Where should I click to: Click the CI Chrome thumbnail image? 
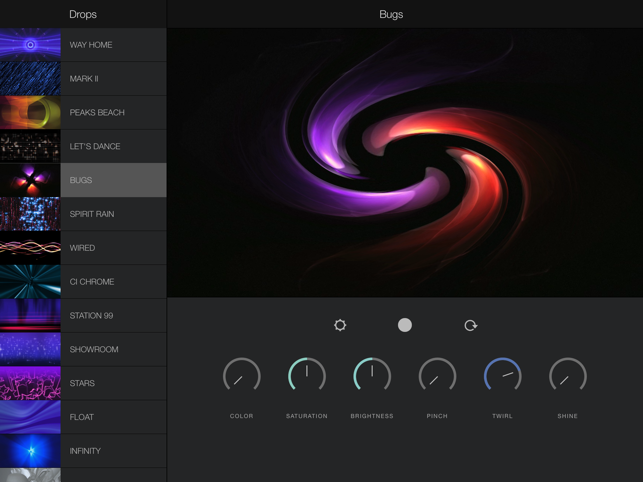point(30,282)
